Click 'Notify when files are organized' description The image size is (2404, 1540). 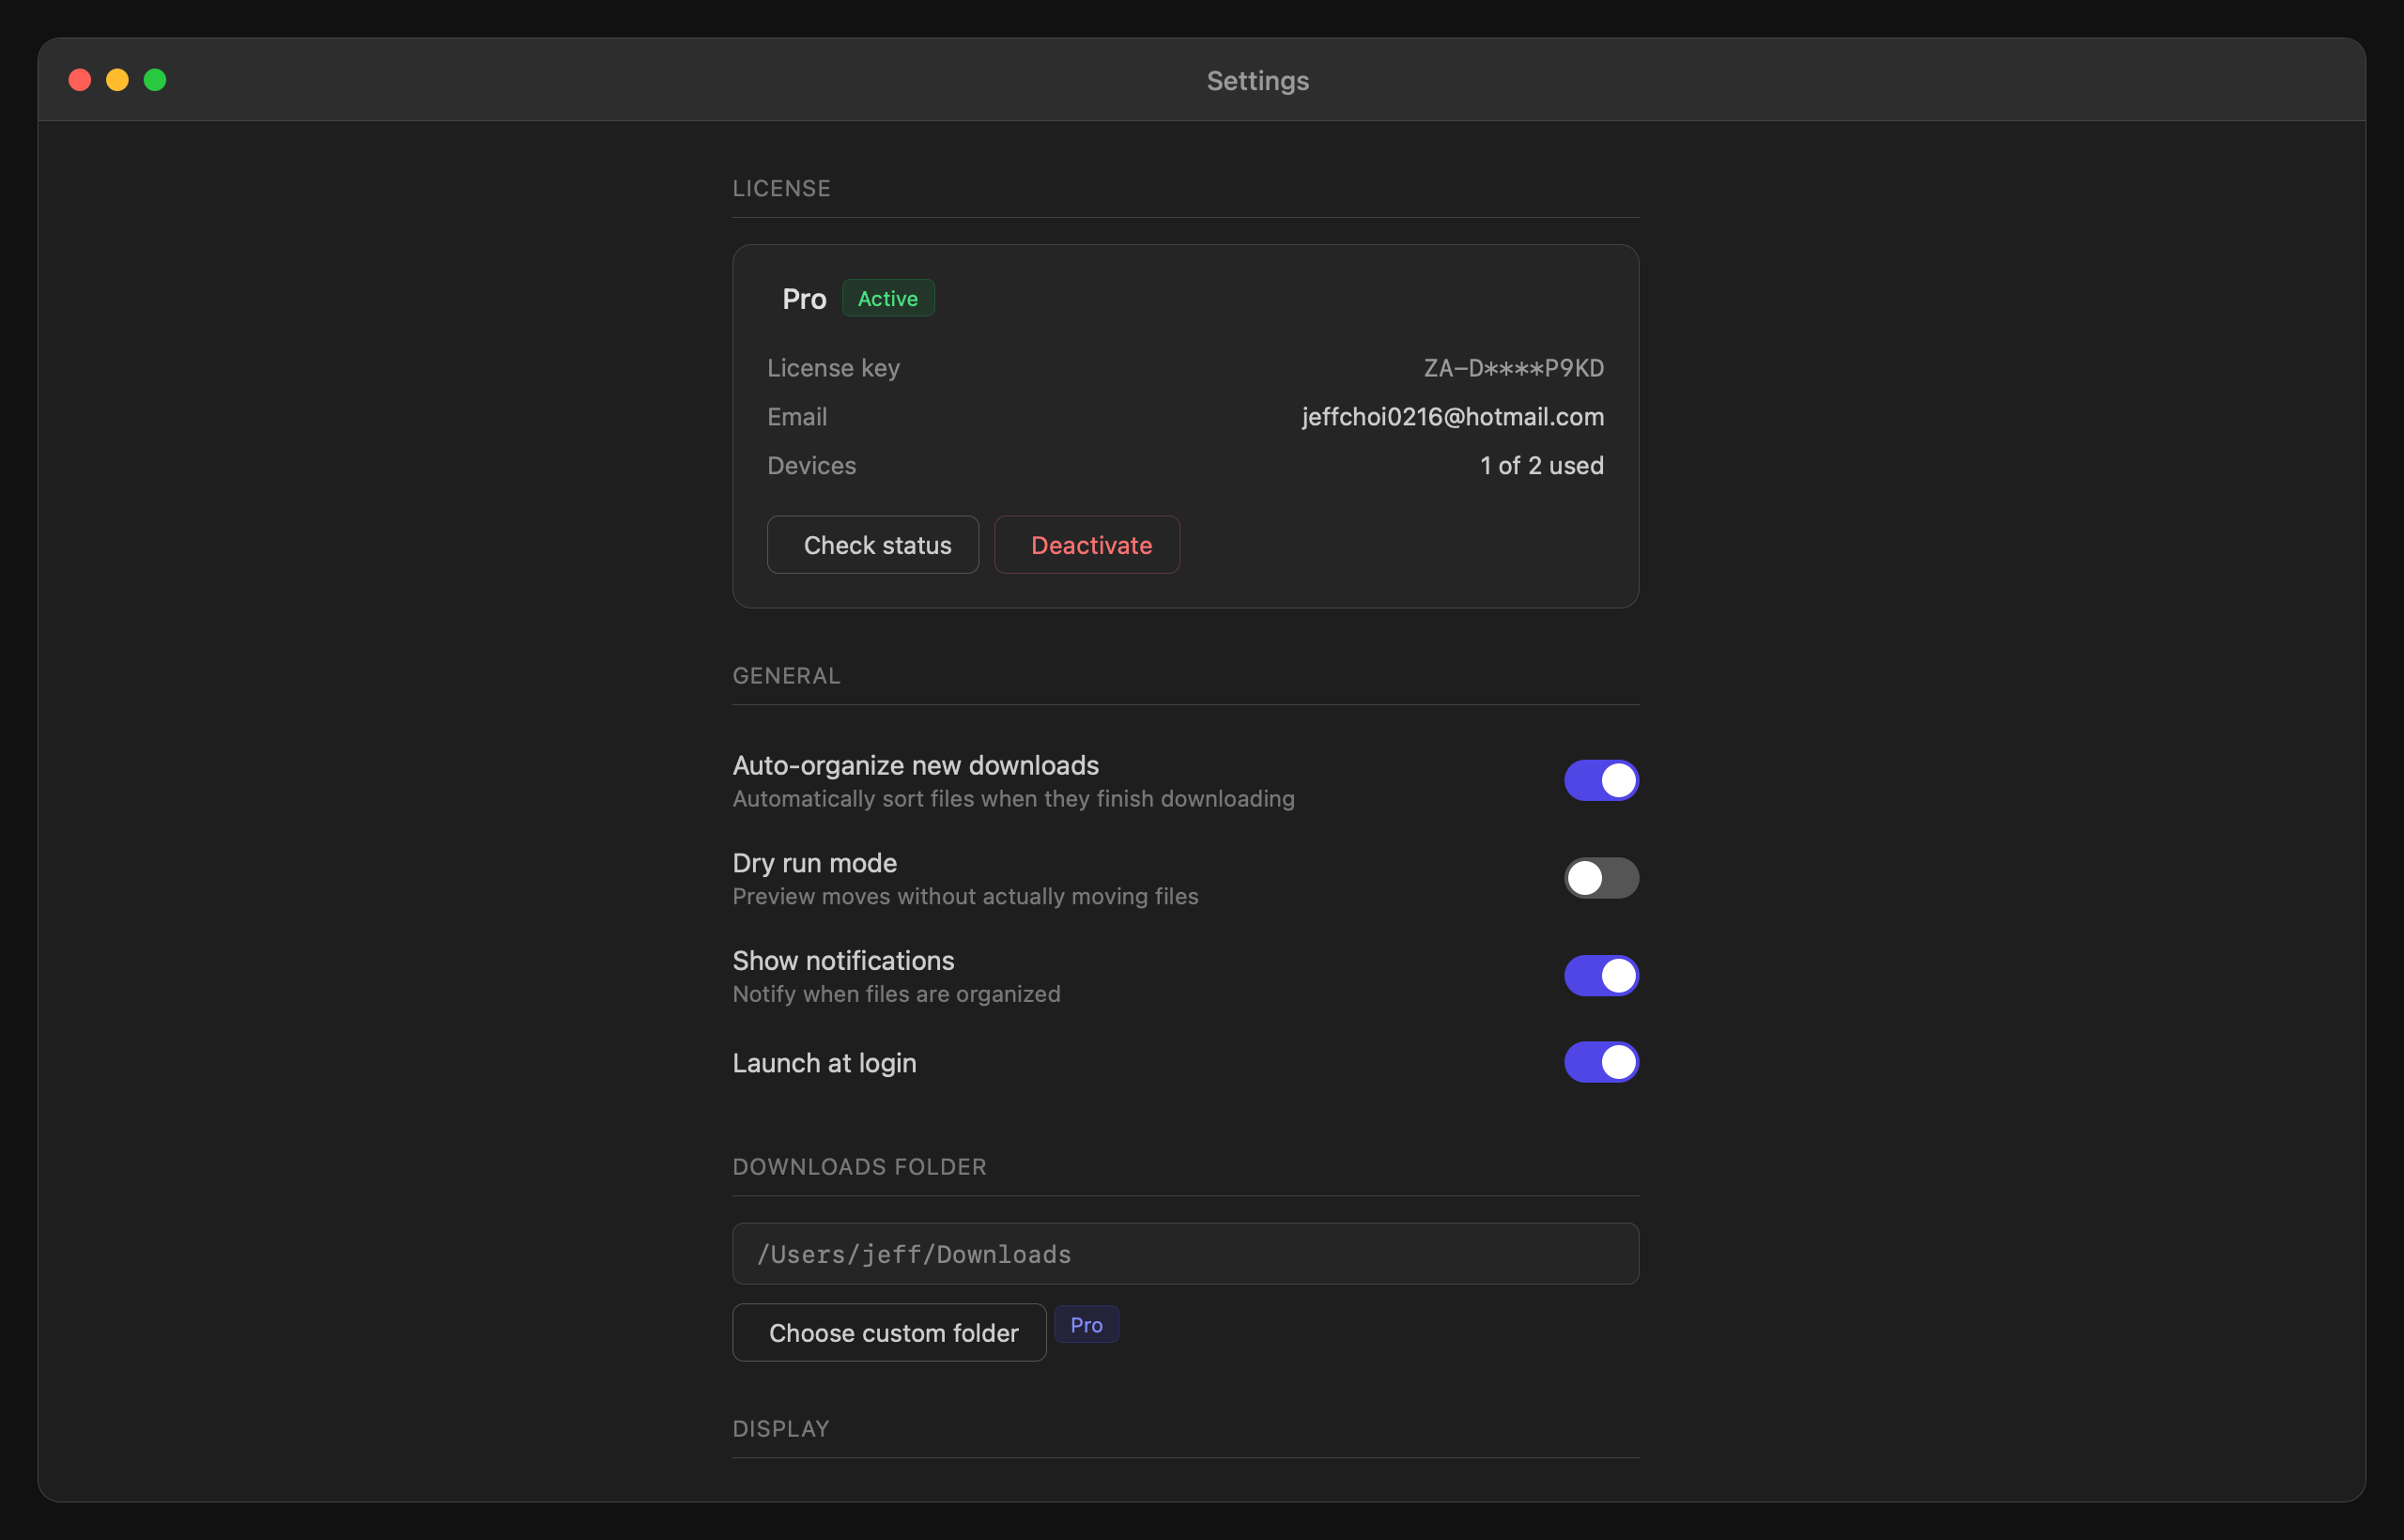[x=897, y=994]
